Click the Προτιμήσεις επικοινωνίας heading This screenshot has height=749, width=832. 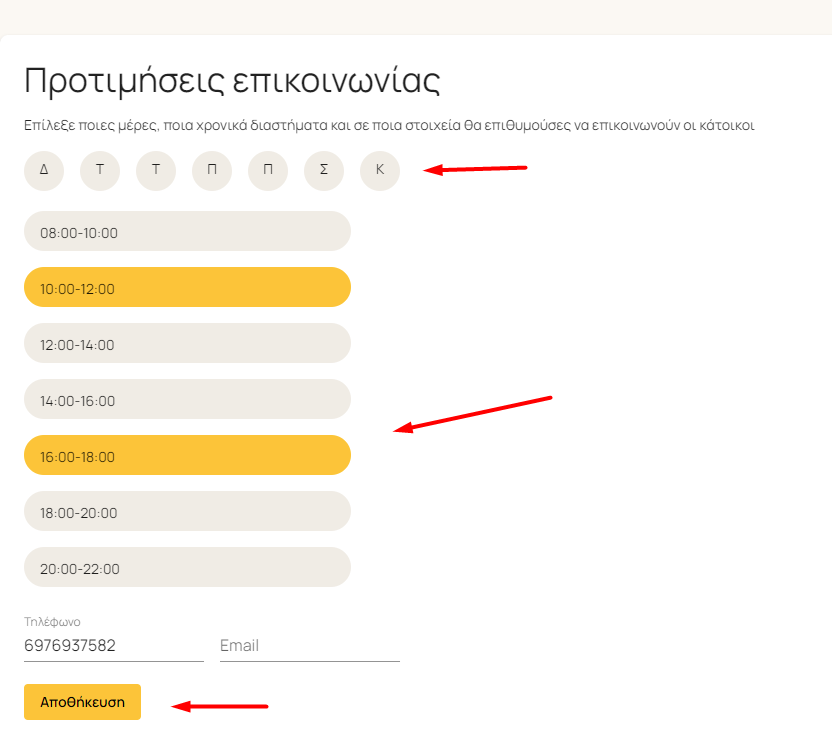tap(232, 82)
